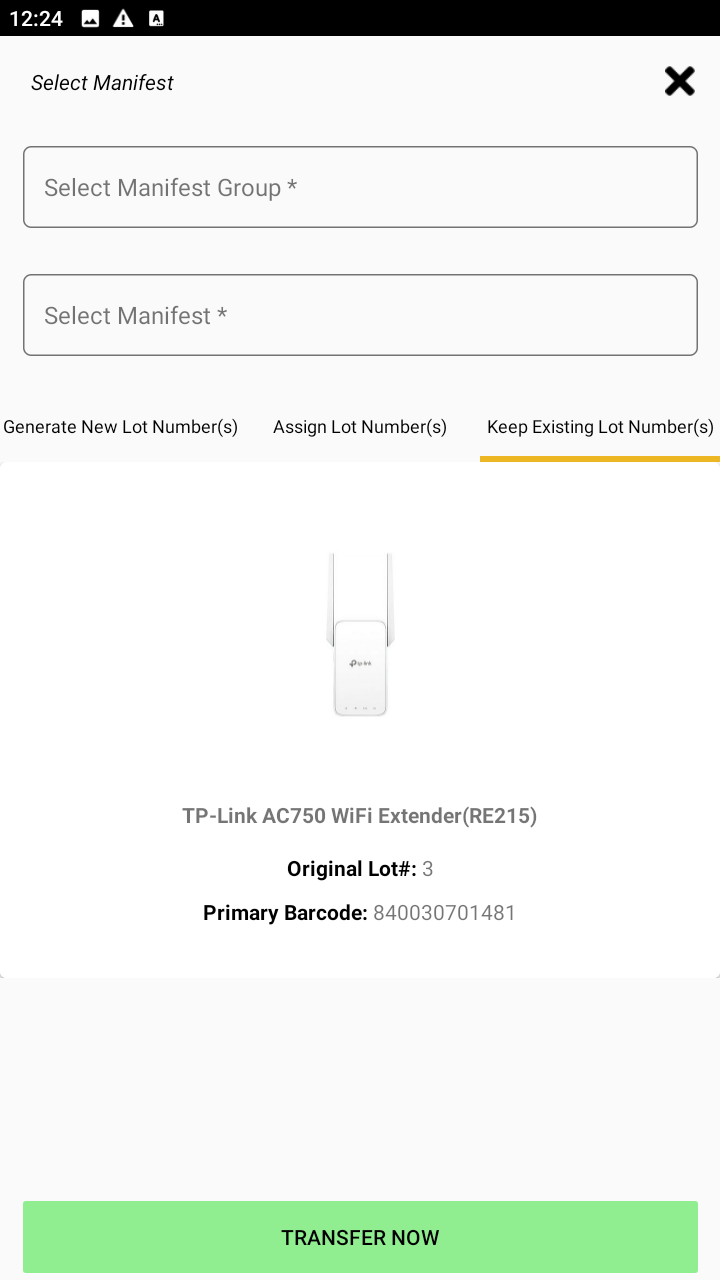
Task: Tap the Primary Barcode label
Action: coord(285,913)
